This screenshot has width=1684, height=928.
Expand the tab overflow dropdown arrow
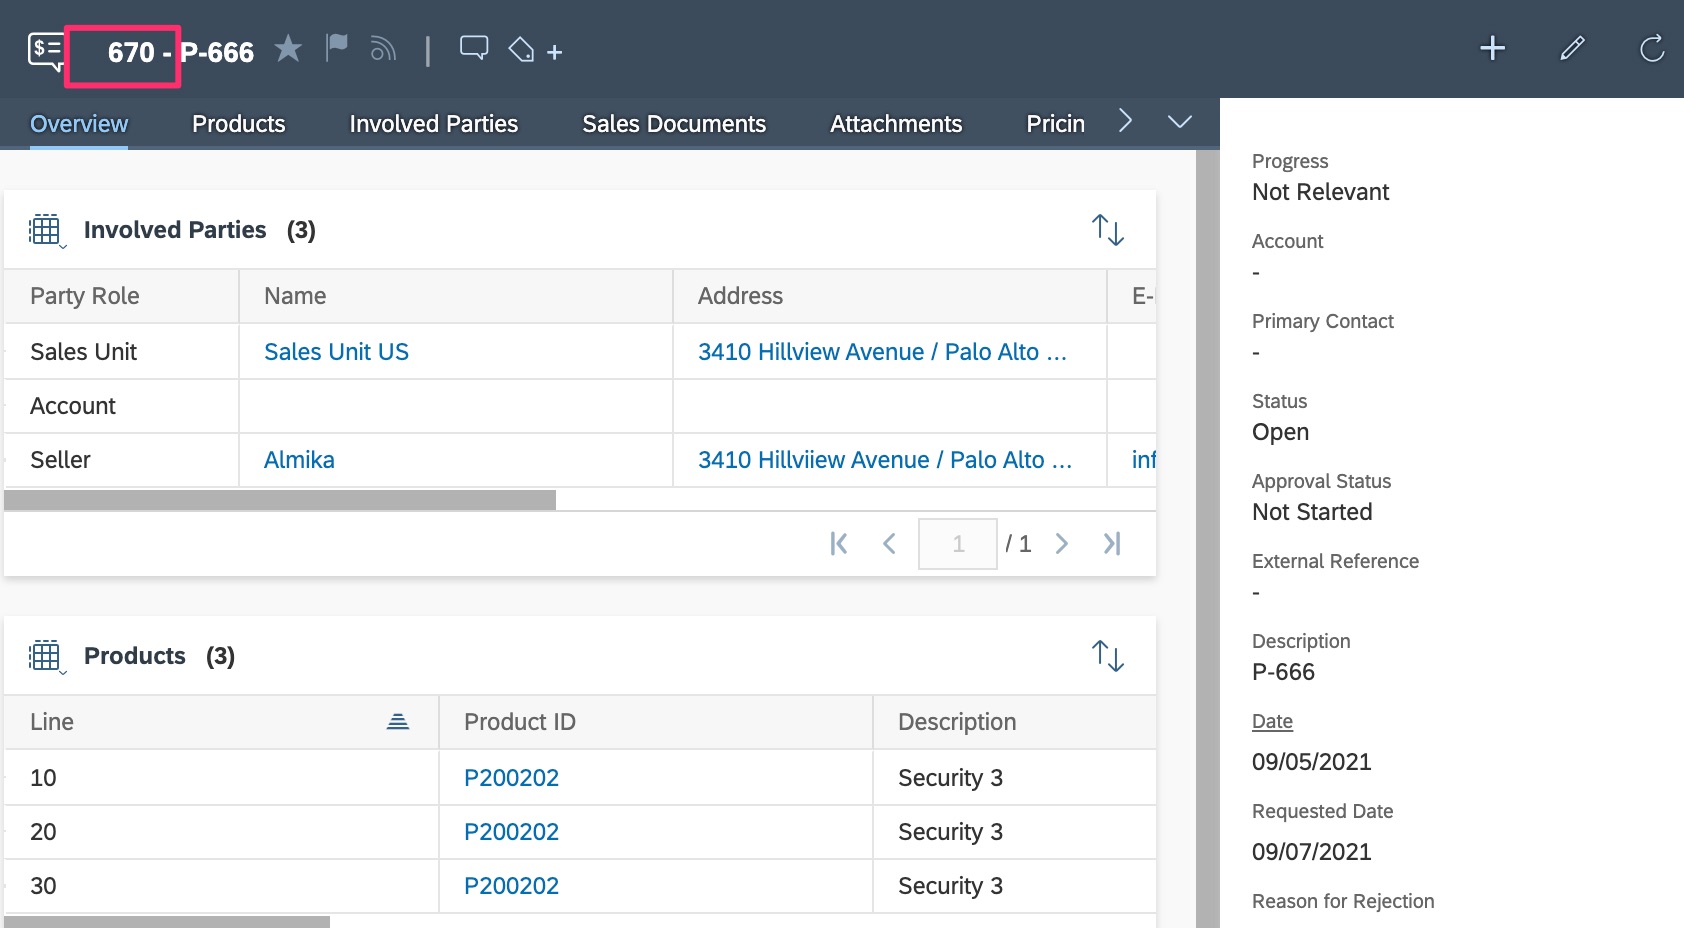pyautogui.click(x=1180, y=122)
